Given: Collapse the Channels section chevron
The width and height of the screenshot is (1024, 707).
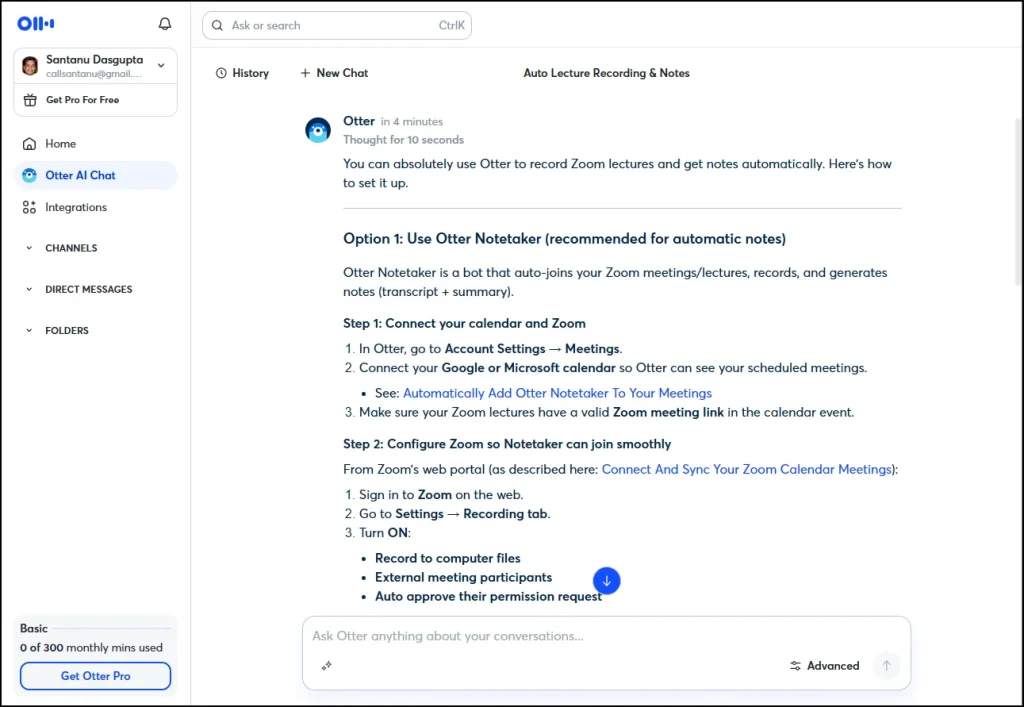Looking at the screenshot, I should [x=29, y=248].
